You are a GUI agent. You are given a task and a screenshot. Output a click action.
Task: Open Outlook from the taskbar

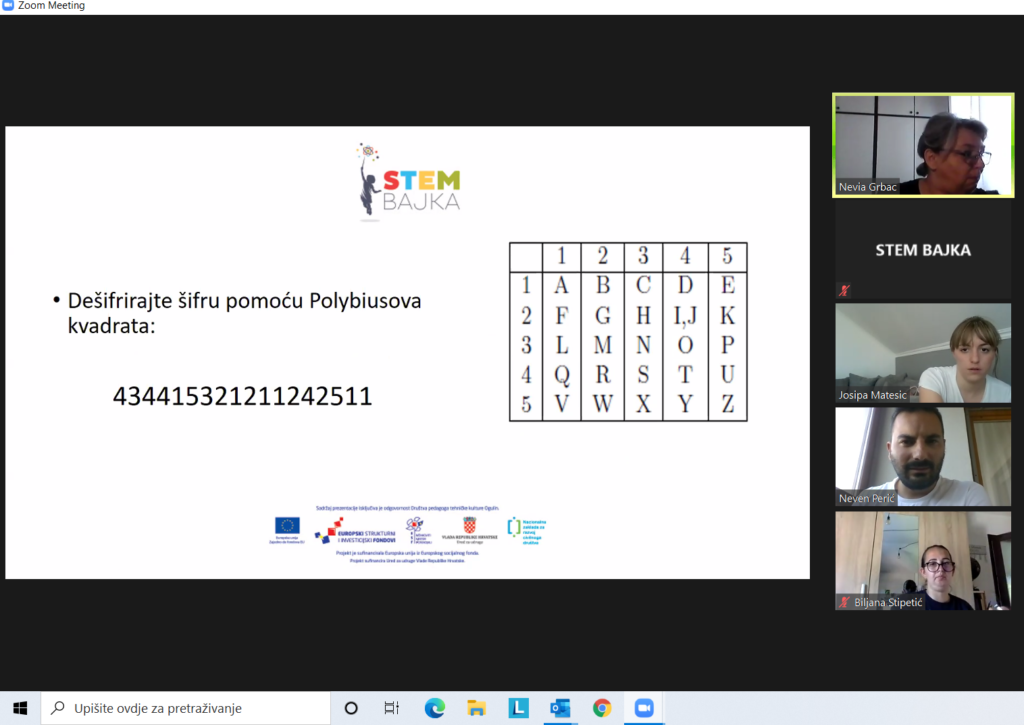[560, 708]
